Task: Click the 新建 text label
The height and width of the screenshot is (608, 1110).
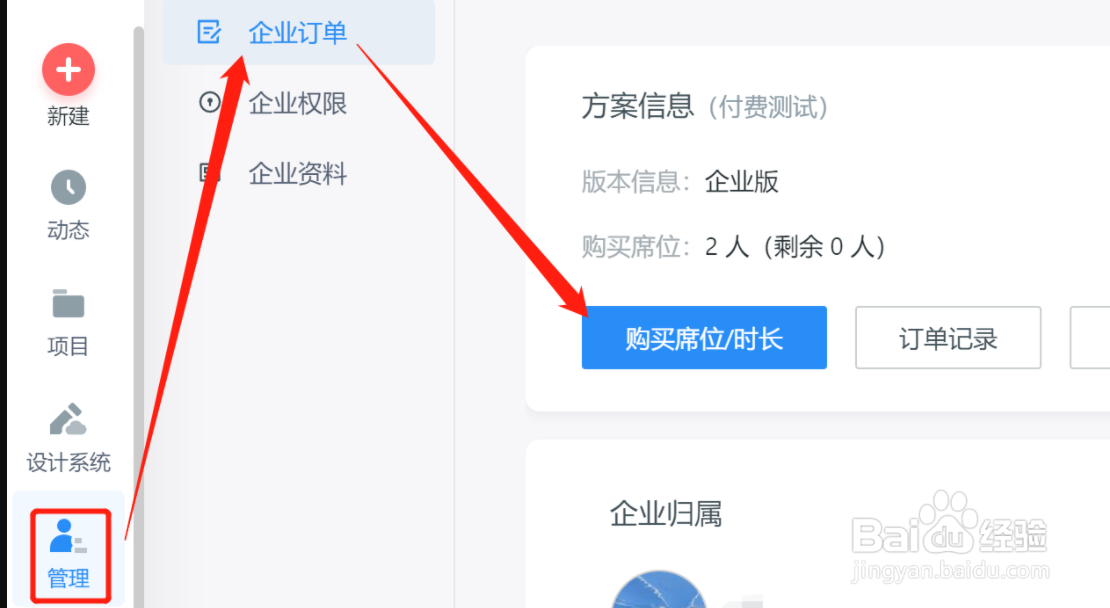Action: [x=68, y=116]
